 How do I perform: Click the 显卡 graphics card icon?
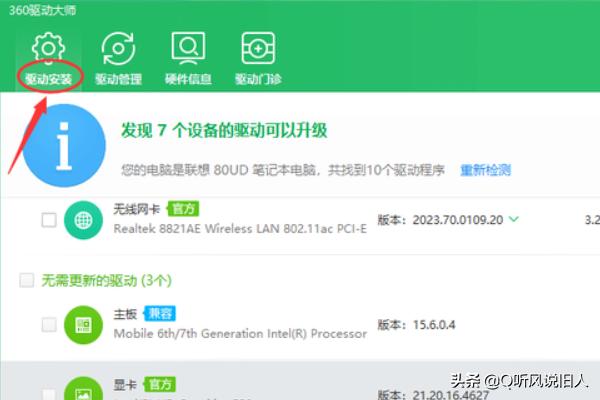pyautogui.click(x=83, y=389)
